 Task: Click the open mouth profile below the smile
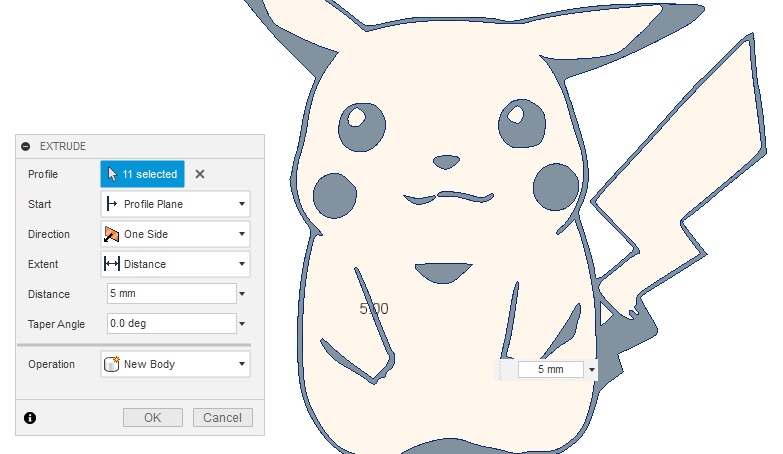(x=443, y=272)
